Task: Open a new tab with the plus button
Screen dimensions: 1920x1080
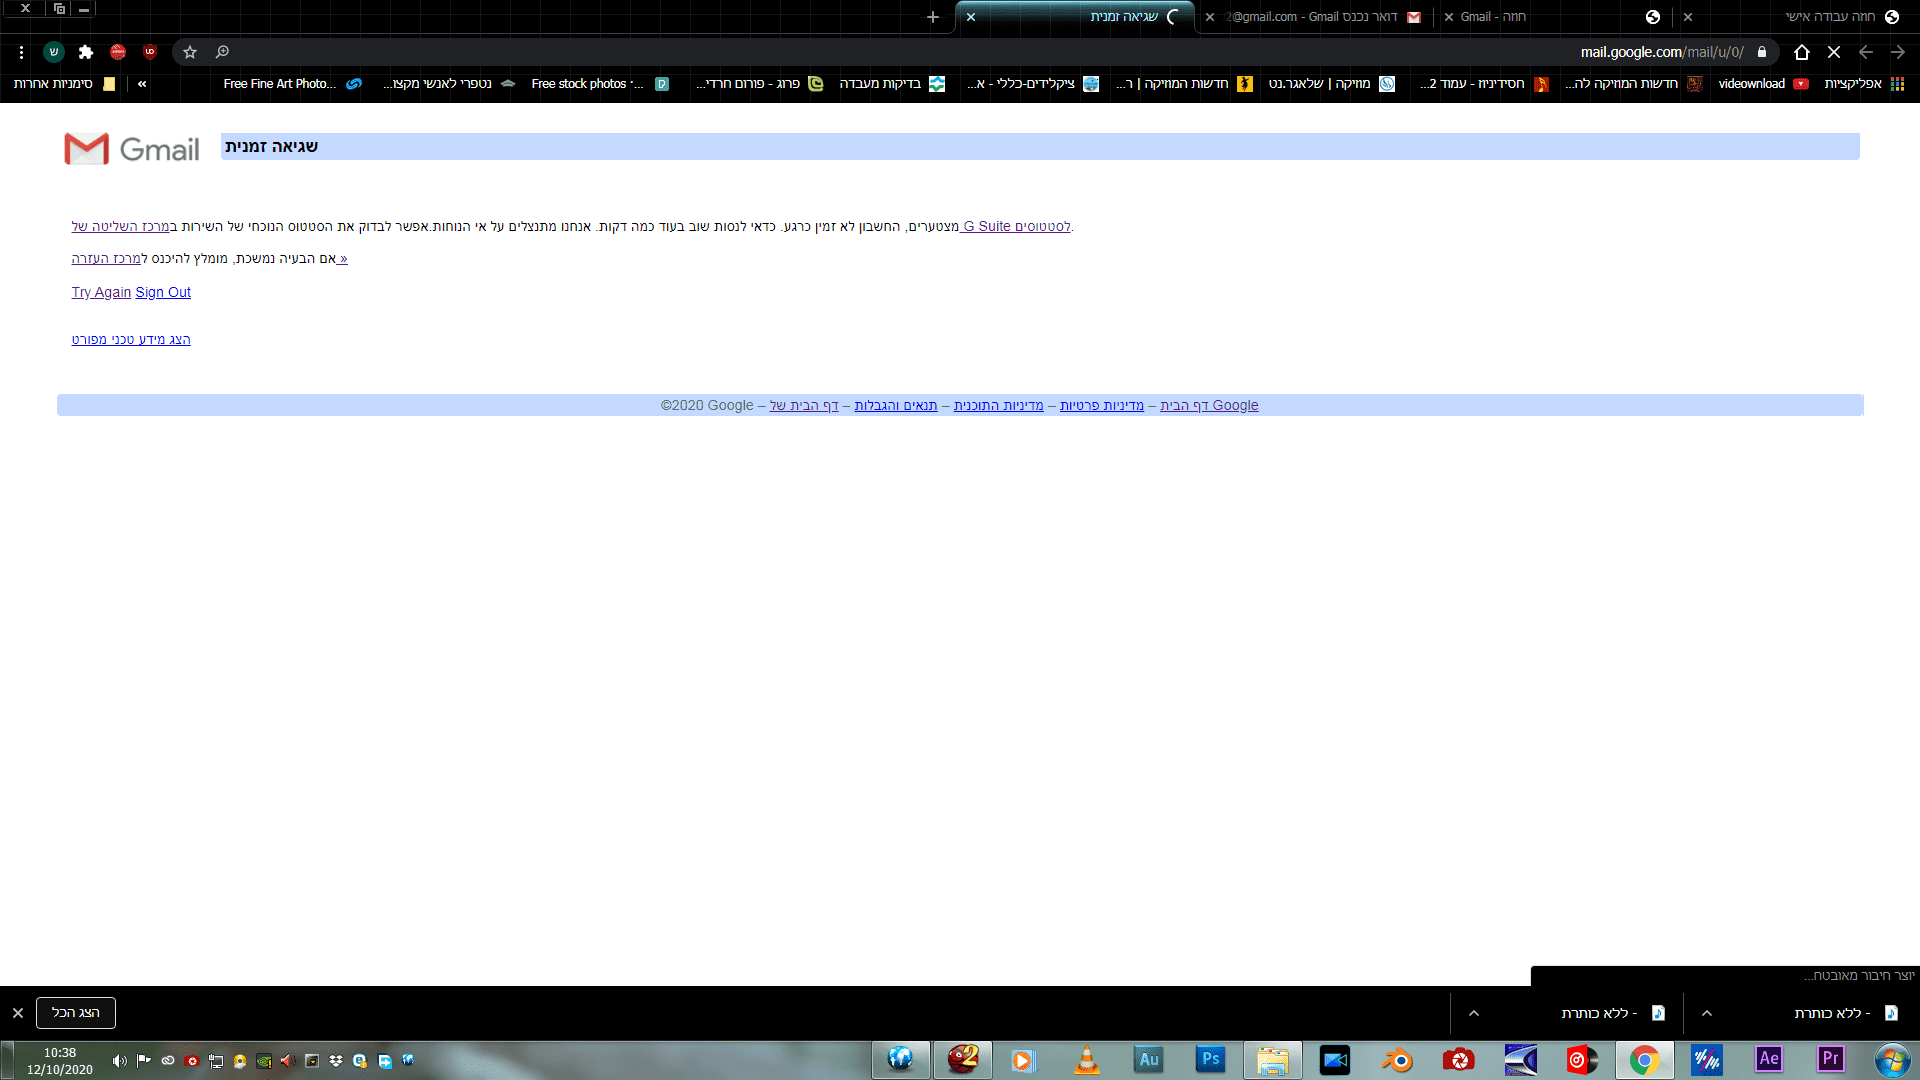Action: click(x=932, y=17)
